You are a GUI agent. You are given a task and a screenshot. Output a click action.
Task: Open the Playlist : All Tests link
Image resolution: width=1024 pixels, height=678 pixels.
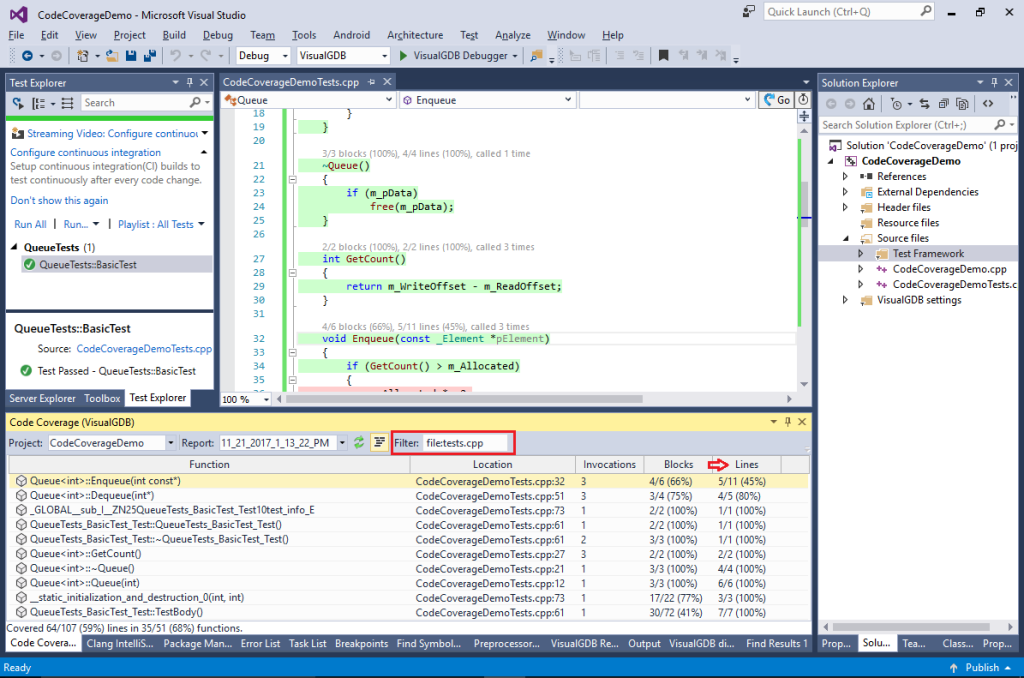[x=156, y=224]
